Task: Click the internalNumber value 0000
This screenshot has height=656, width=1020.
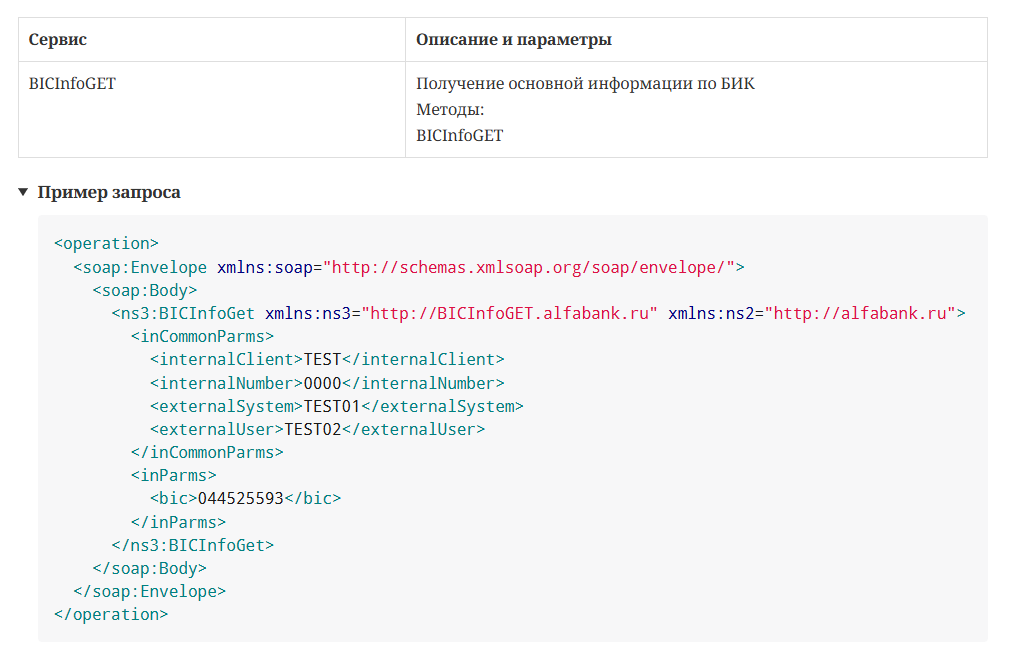Action: (x=322, y=383)
